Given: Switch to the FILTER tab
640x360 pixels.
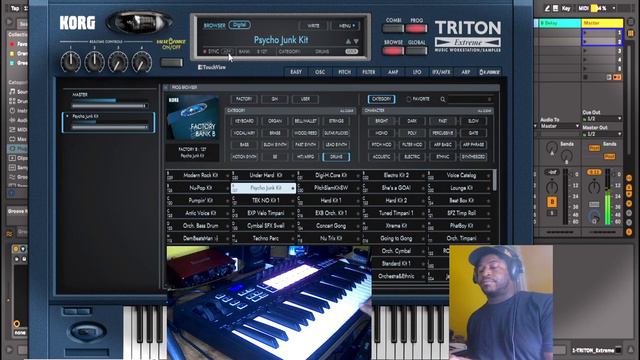Looking at the screenshot, I should (x=369, y=72).
